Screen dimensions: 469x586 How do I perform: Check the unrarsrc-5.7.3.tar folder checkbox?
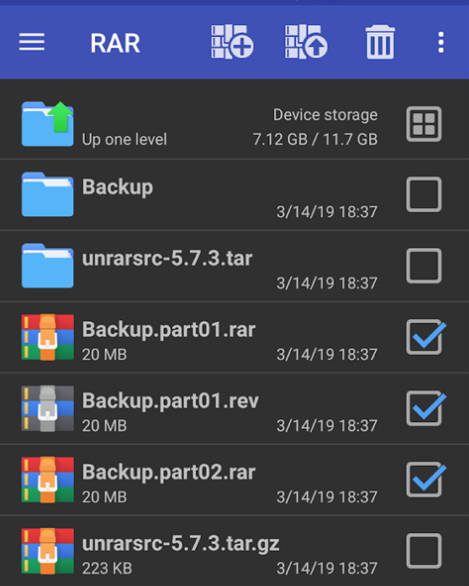424,266
